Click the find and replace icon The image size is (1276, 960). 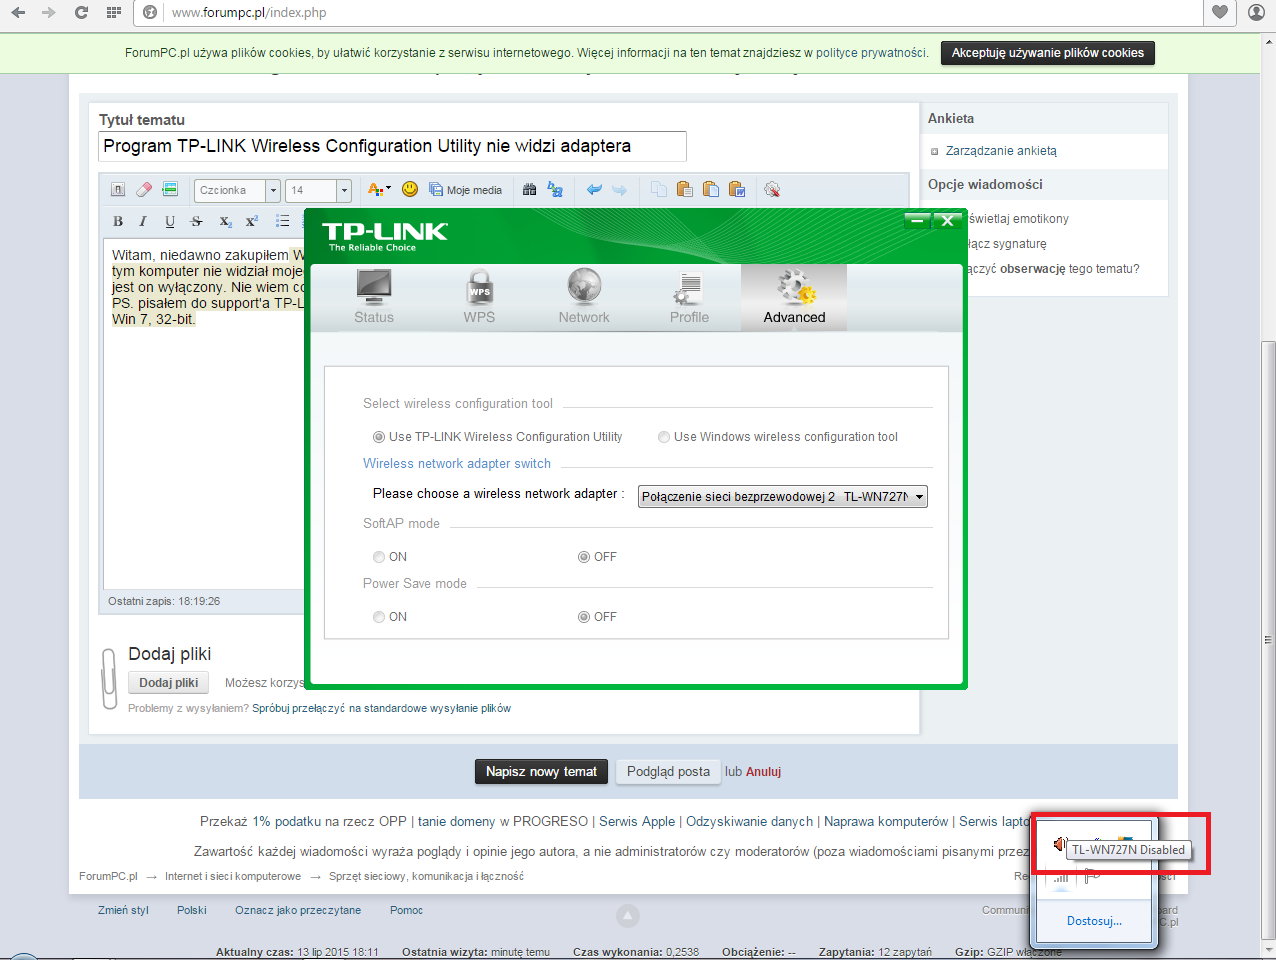tap(555, 189)
